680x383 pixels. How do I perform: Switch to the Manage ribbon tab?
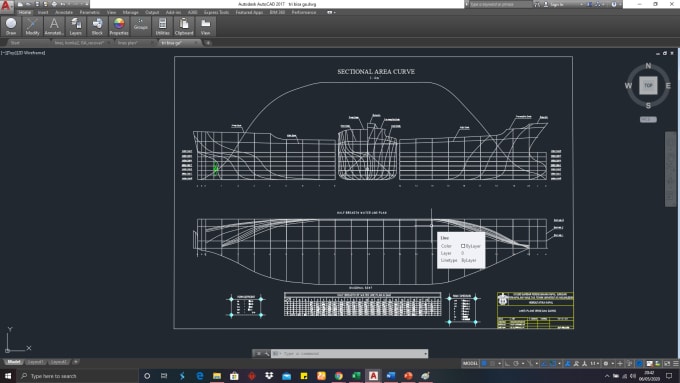[131, 13]
